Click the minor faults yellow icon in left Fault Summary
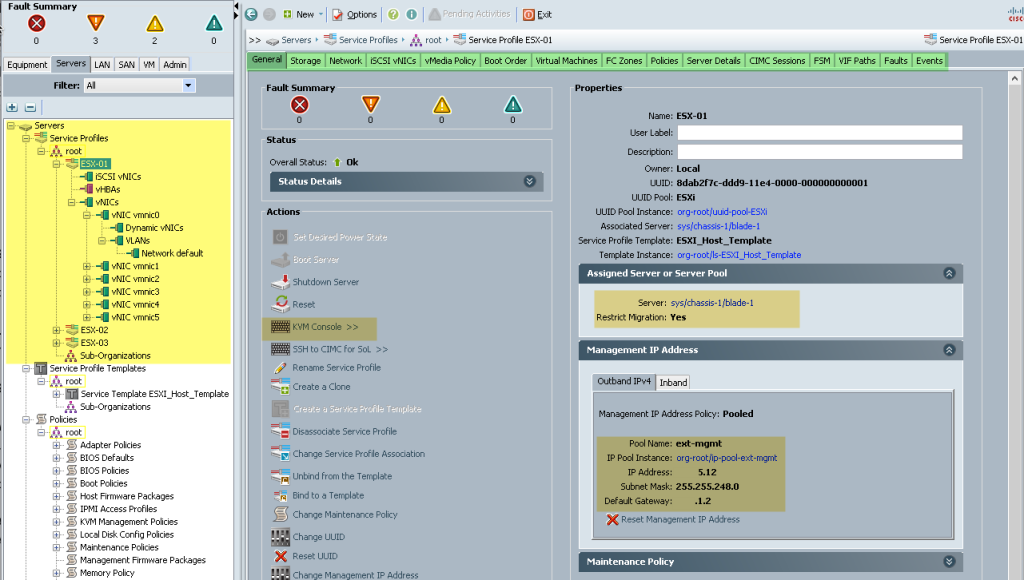Image resolution: width=1024 pixels, height=580 pixels. click(155, 24)
